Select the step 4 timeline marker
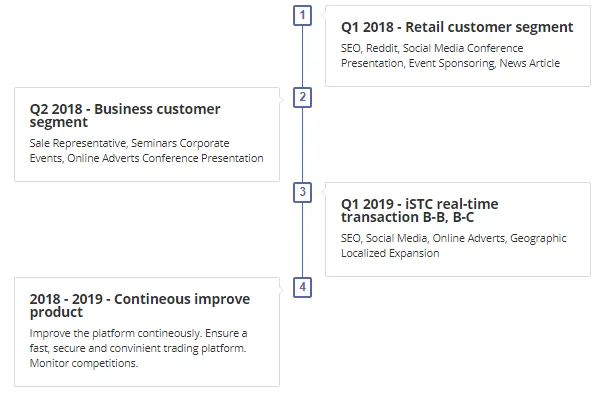This screenshot has height=405, width=609. coord(302,287)
